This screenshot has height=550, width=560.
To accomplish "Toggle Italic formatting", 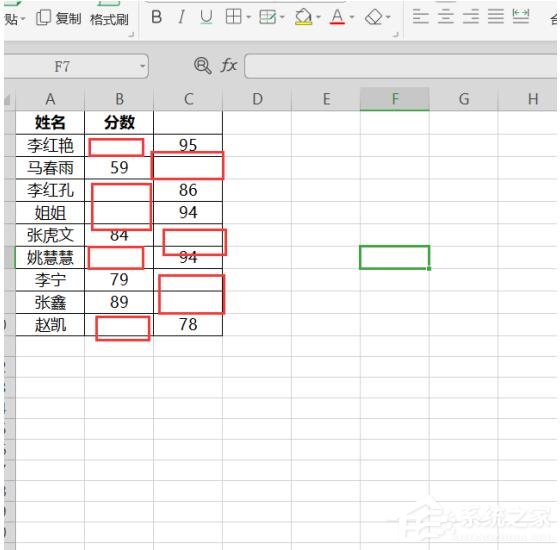I will [181, 17].
